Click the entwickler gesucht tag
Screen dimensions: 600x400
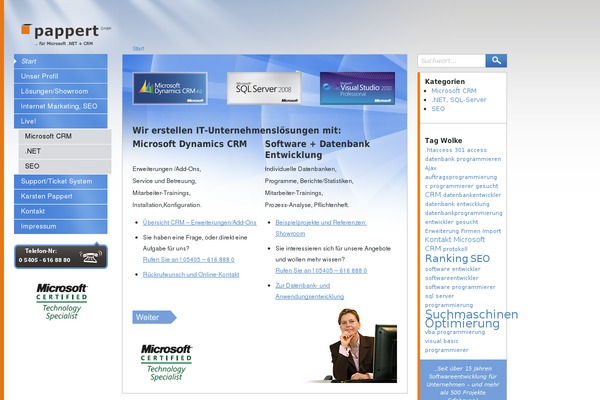pos(452,222)
